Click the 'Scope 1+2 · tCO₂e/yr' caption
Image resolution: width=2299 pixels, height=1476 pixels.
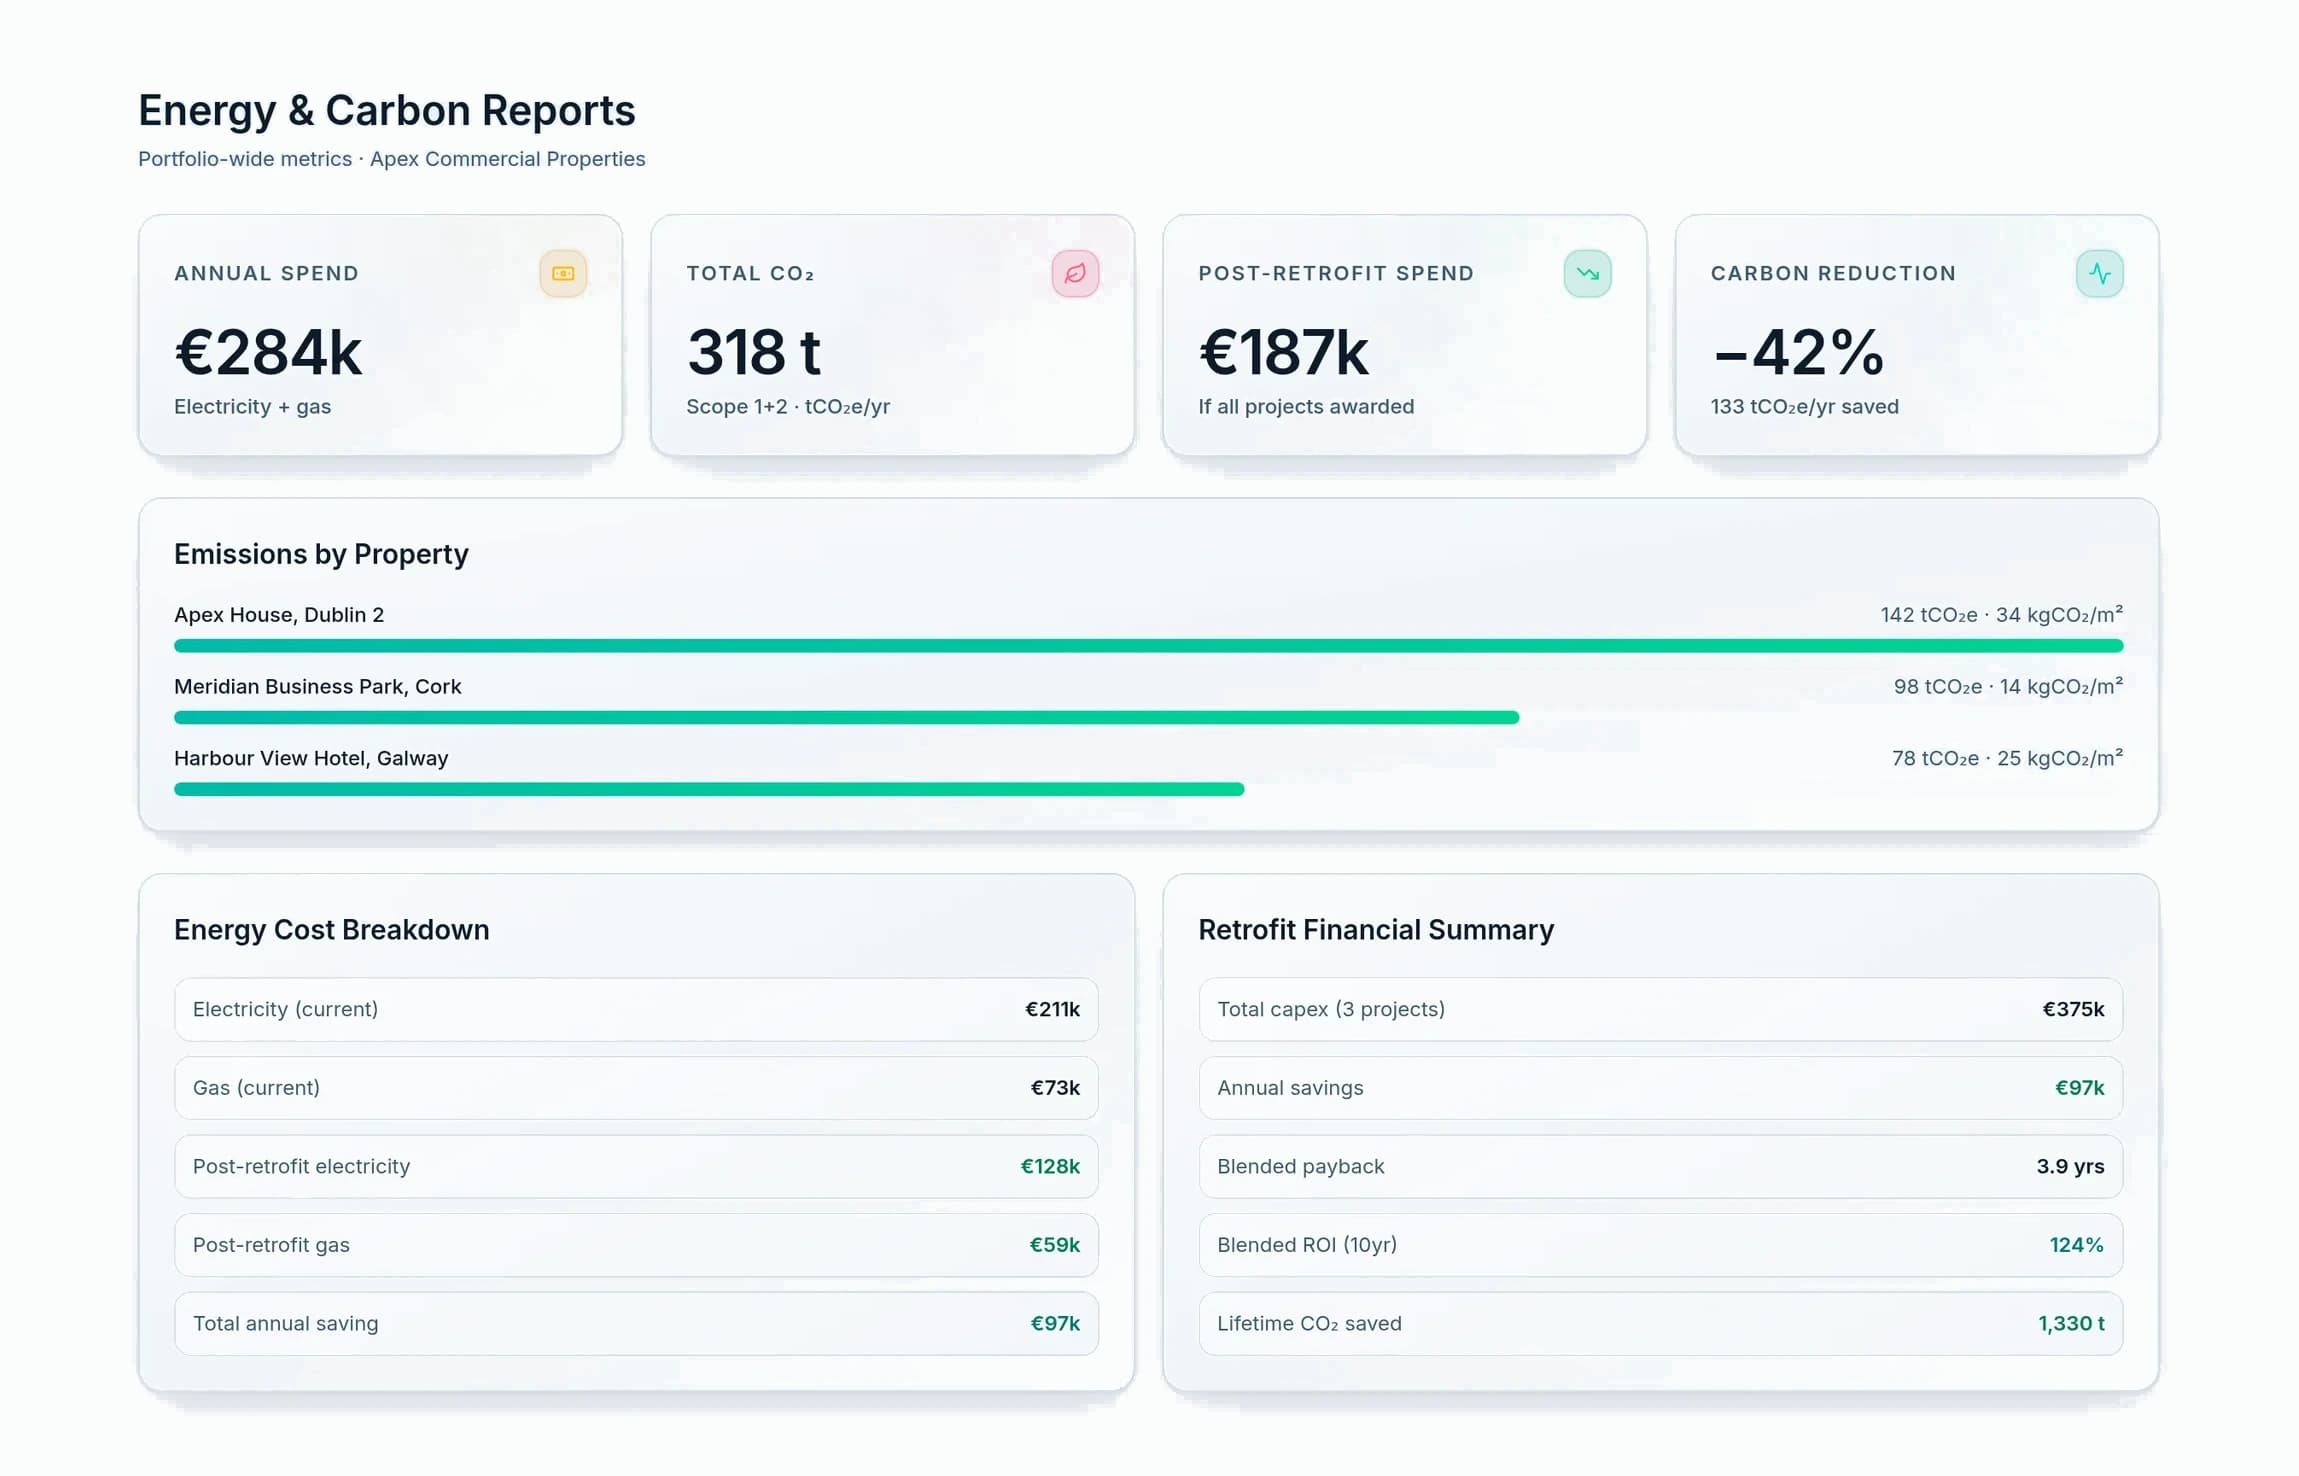coord(788,407)
